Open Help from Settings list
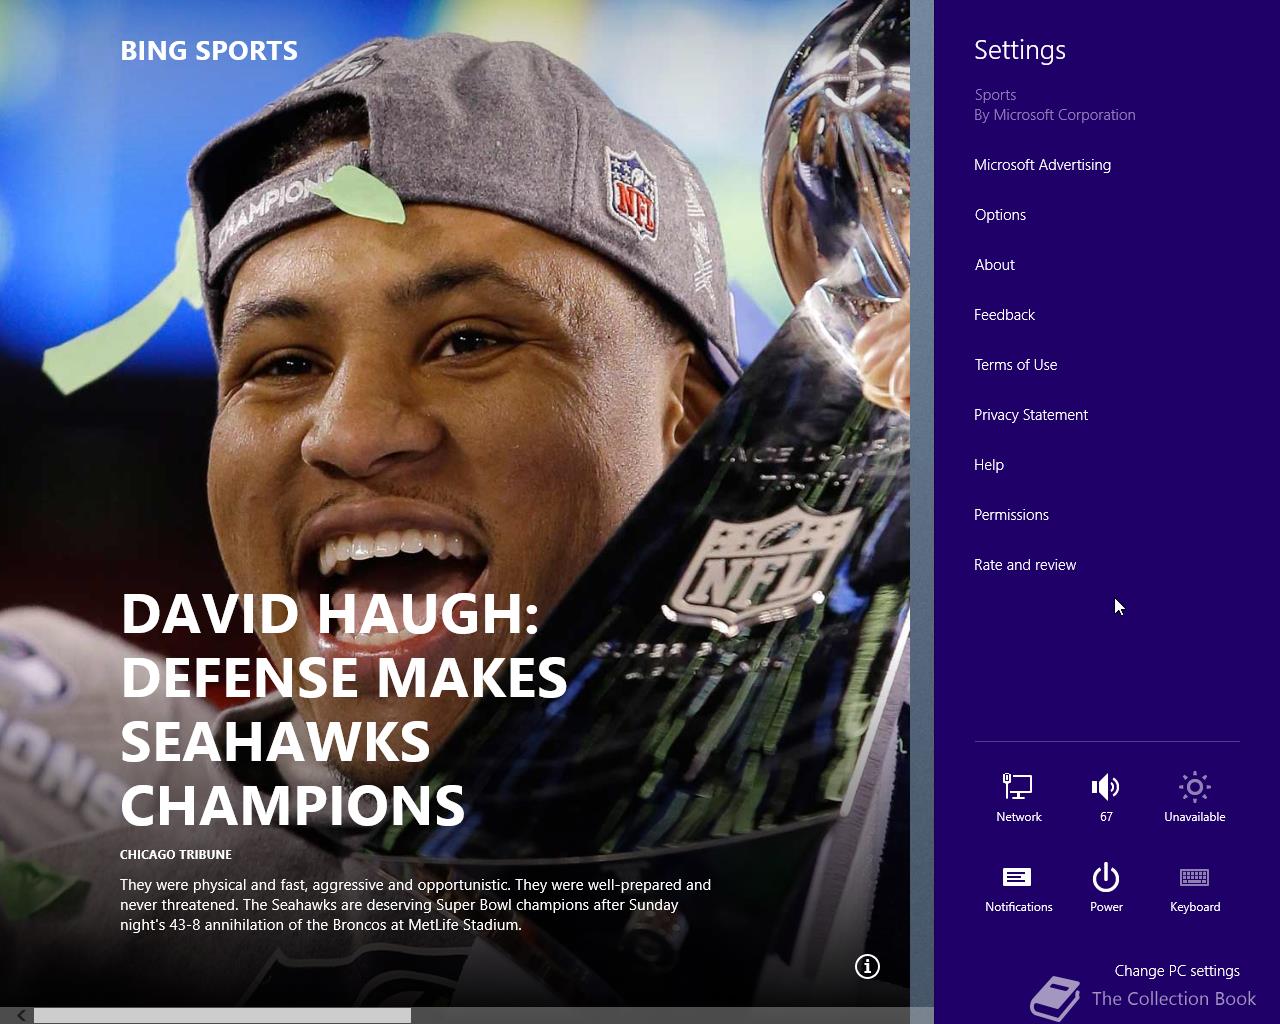 pos(988,465)
